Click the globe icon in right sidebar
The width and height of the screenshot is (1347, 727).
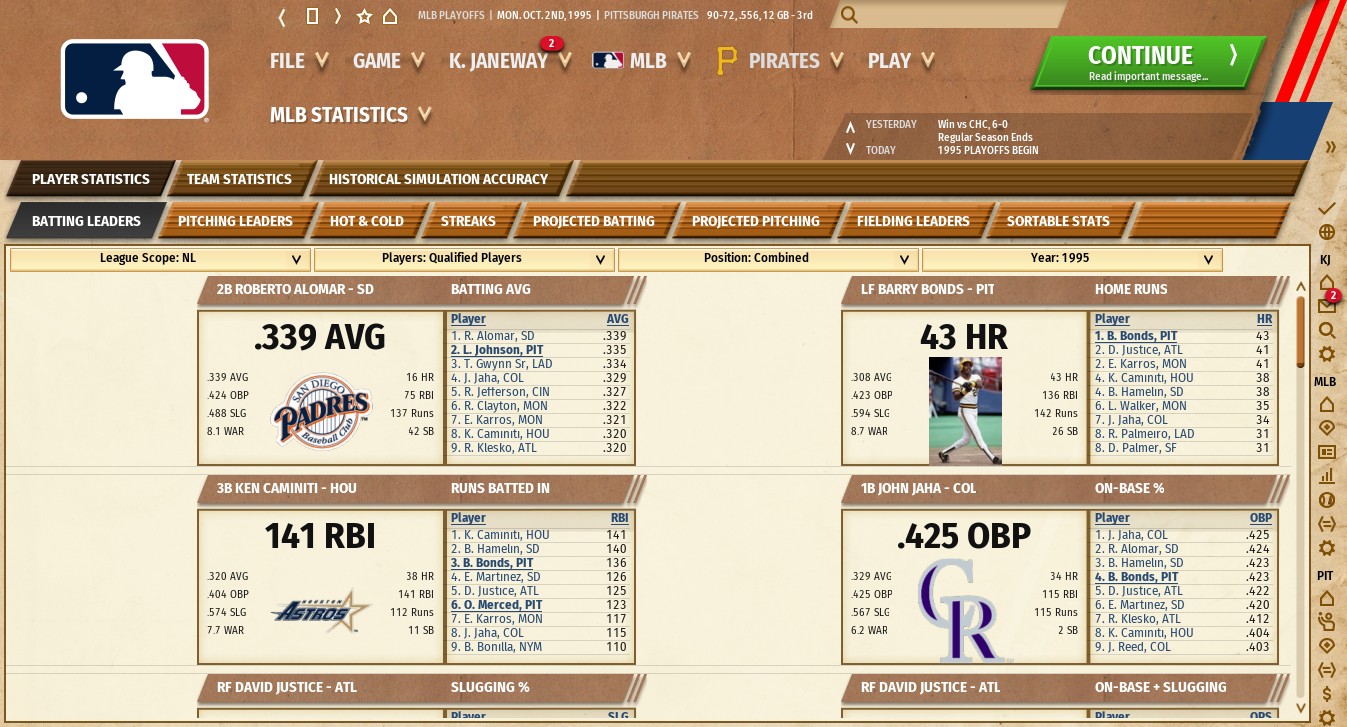pyautogui.click(x=1327, y=232)
